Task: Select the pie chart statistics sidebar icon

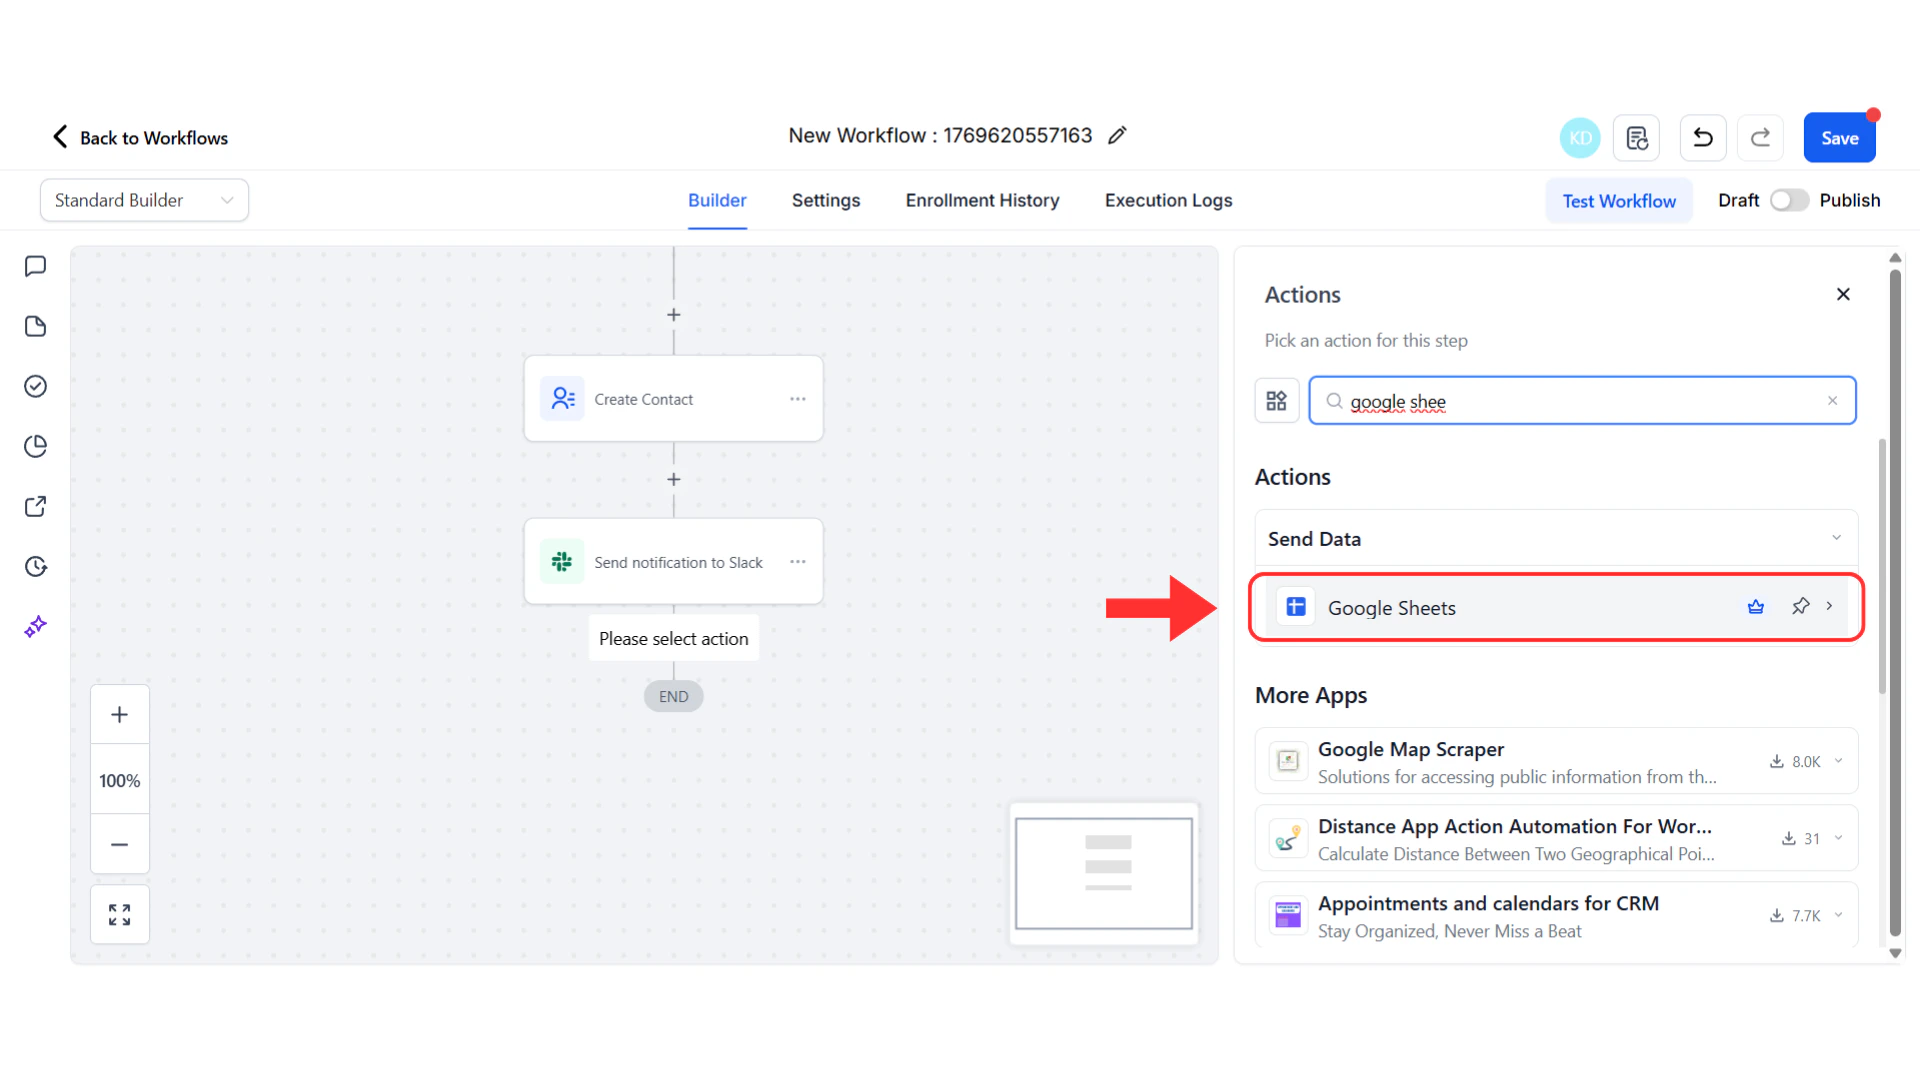Action: click(36, 446)
